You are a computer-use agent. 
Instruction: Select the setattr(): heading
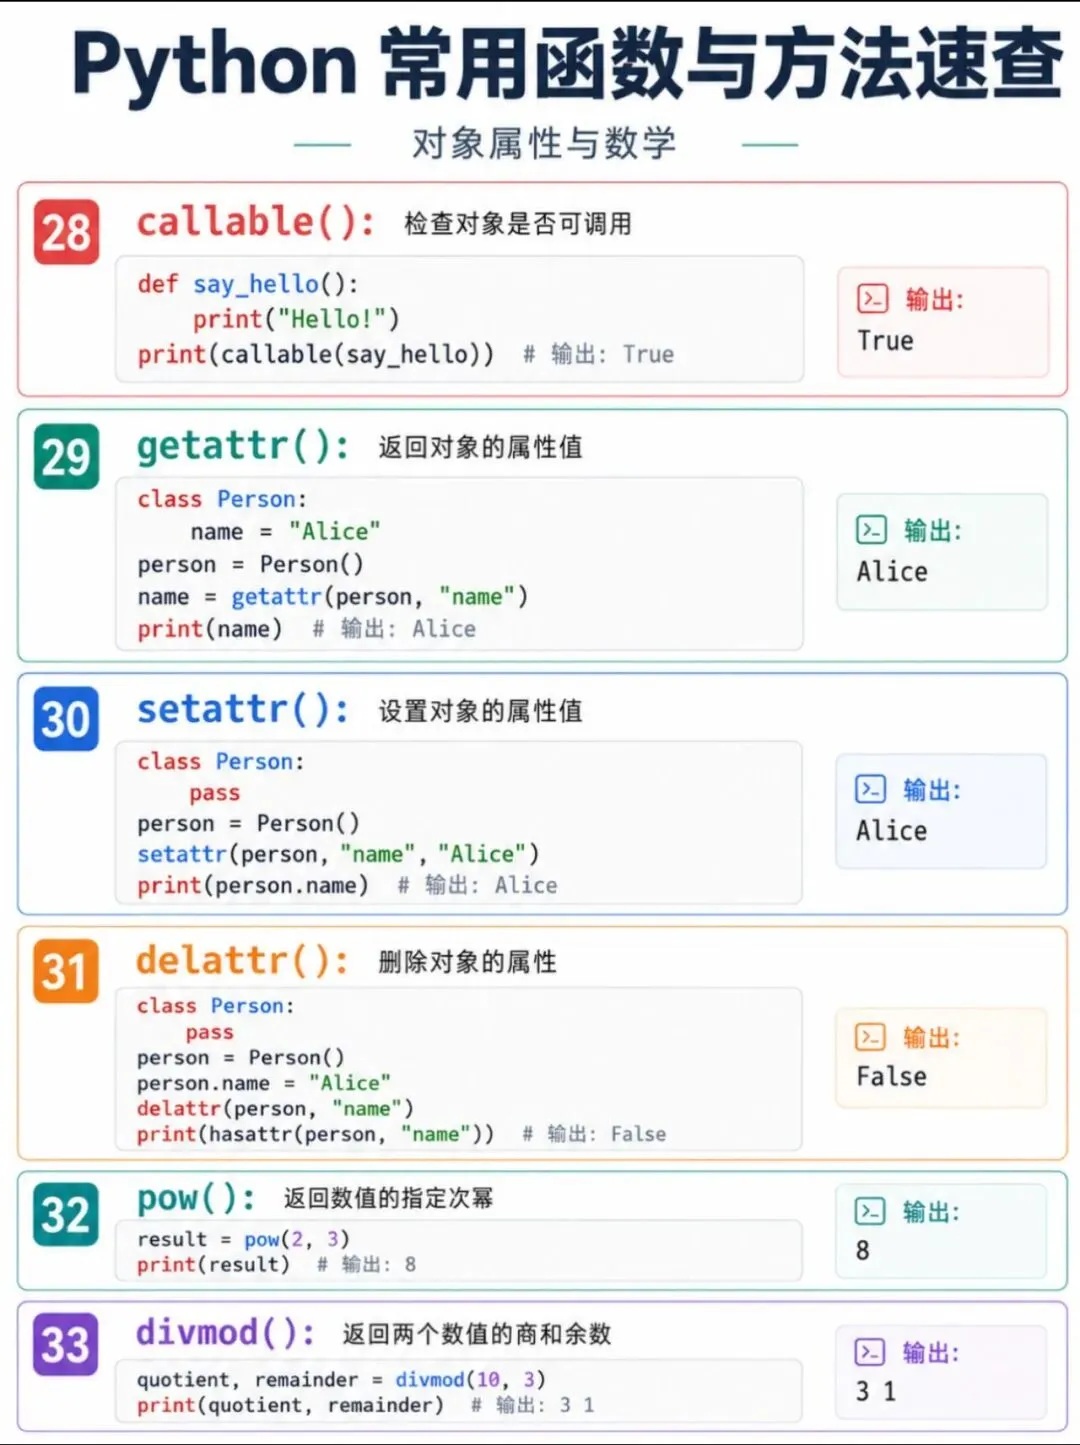(243, 709)
